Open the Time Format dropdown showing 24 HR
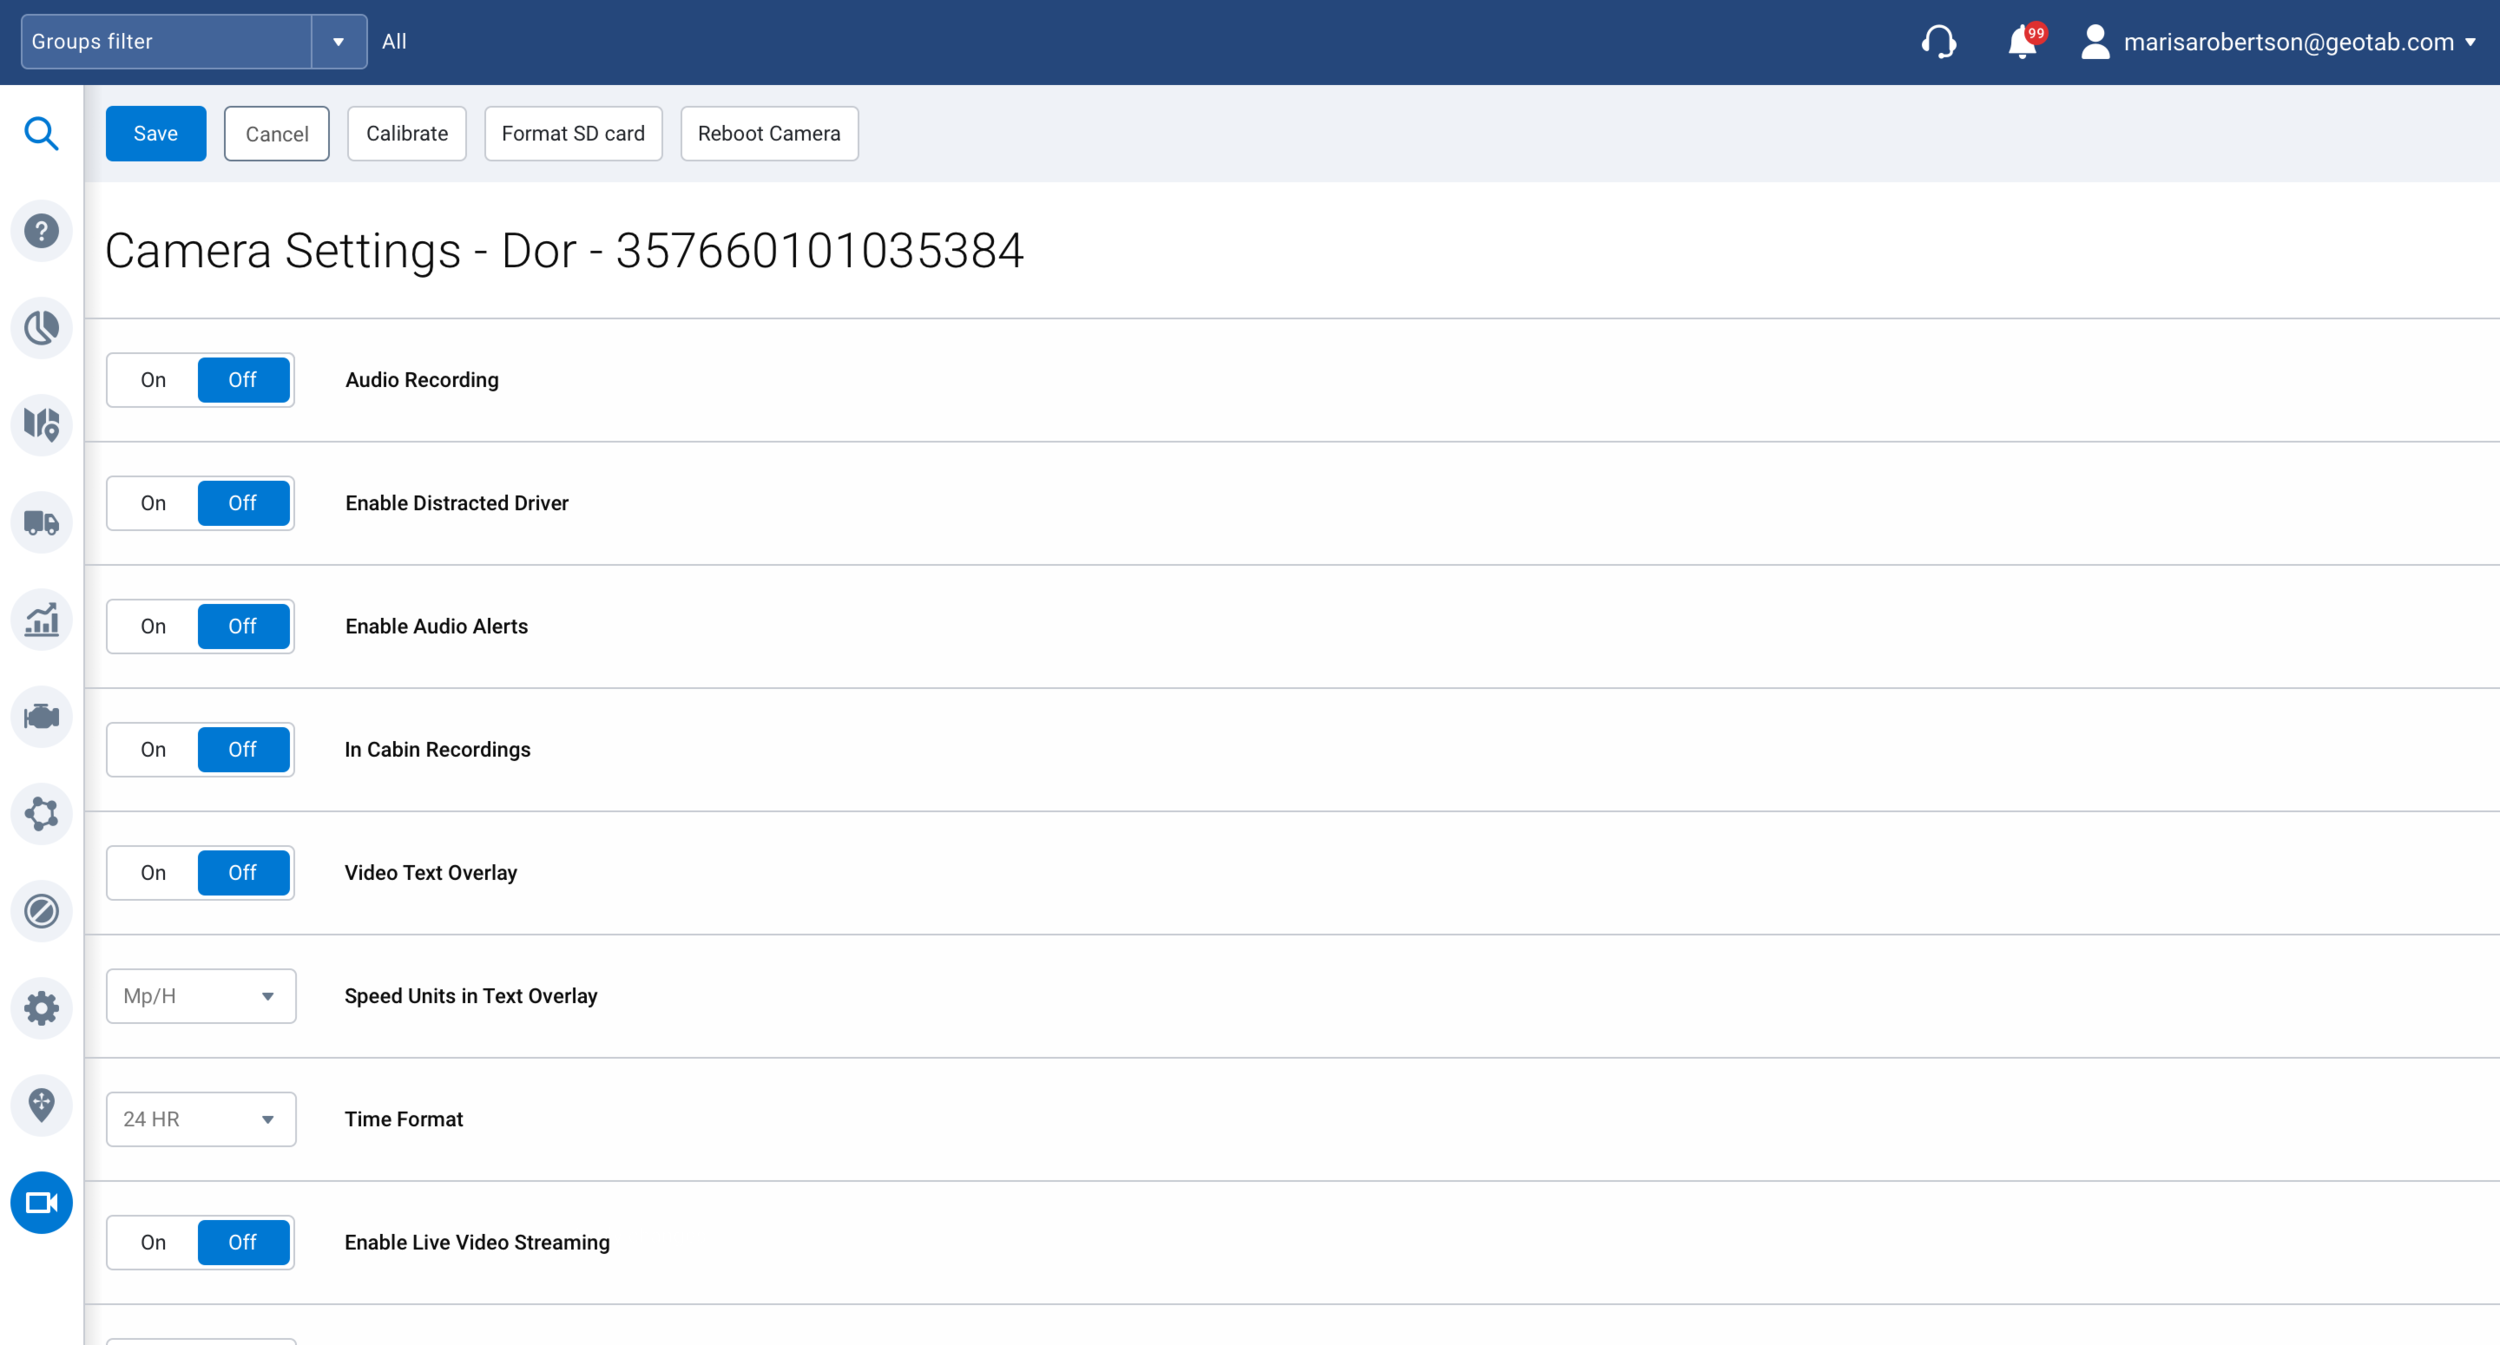The height and width of the screenshot is (1345, 2500). click(x=200, y=1119)
